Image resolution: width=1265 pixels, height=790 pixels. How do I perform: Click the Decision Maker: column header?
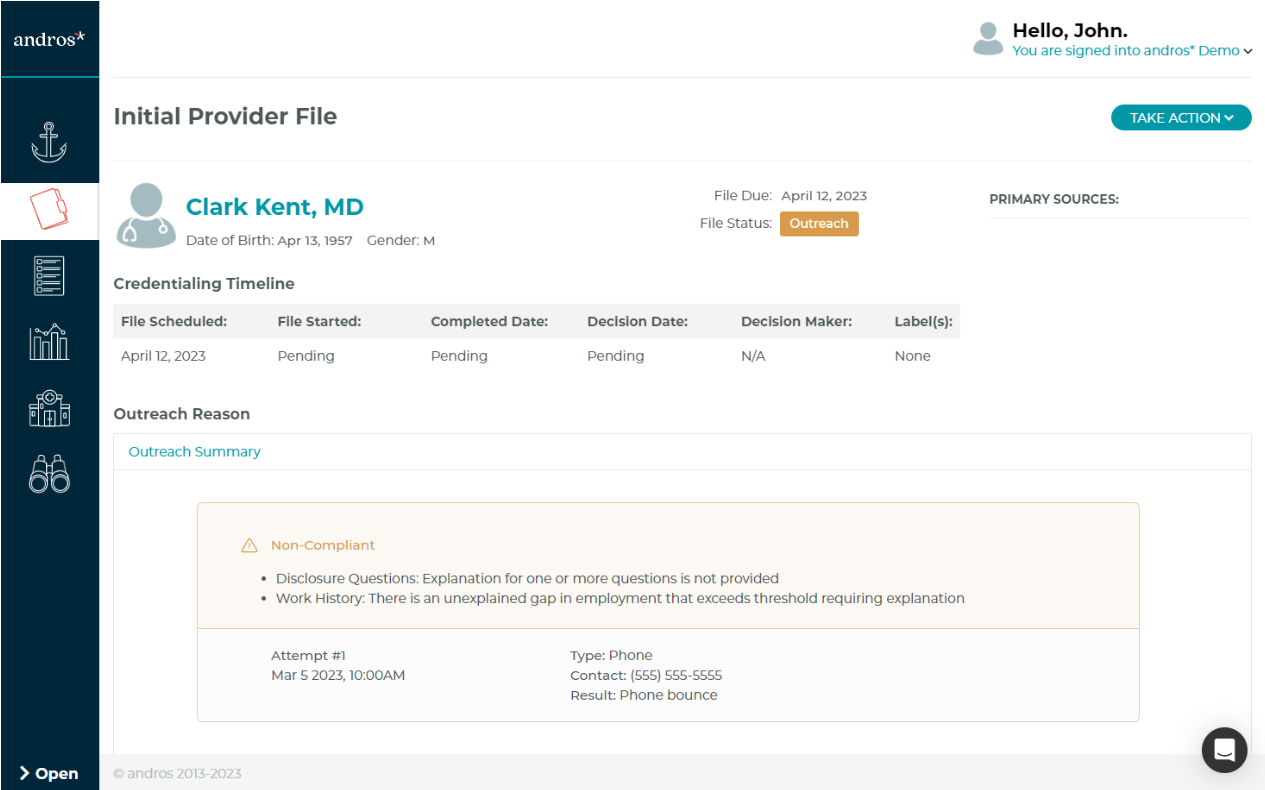point(796,322)
